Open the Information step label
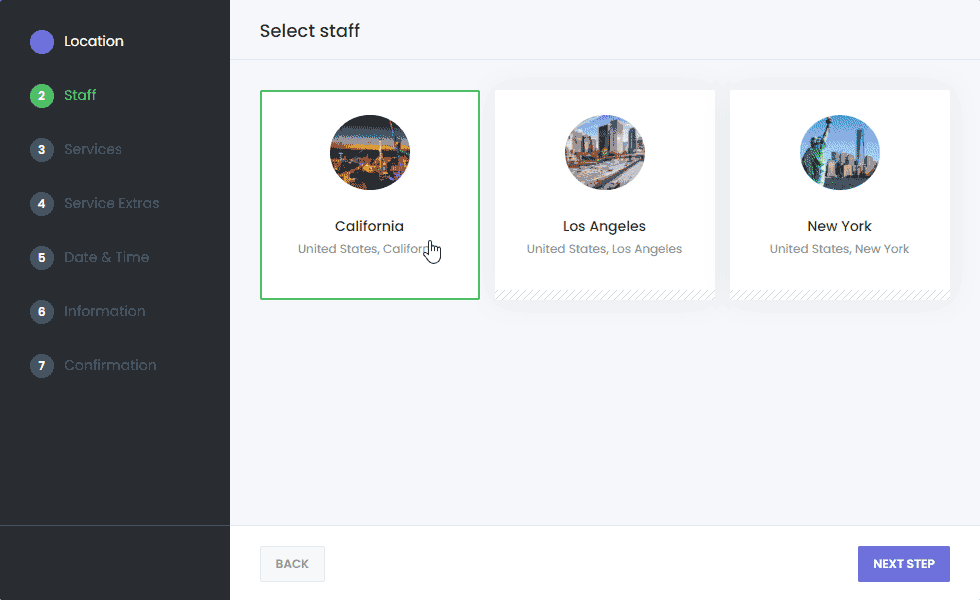Image resolution: width=980 pixels, height=600 pixels. coord(105,311)
